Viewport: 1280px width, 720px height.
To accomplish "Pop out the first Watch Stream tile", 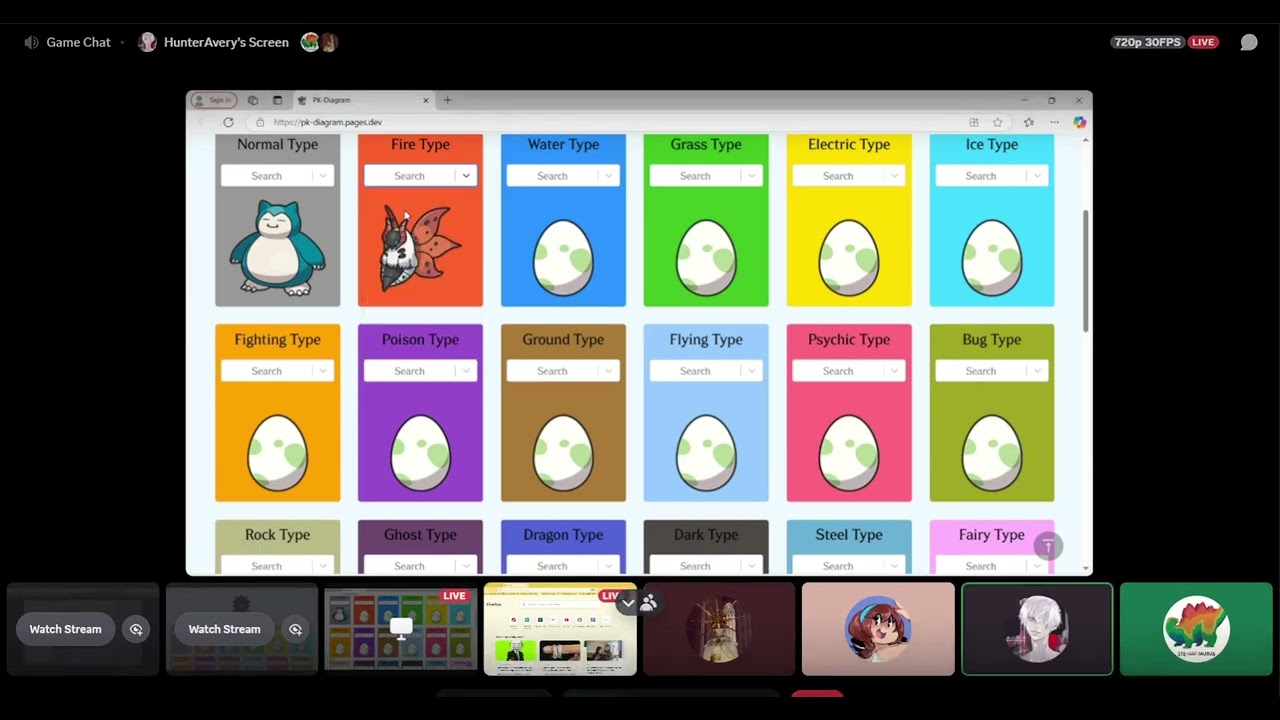I will pos(136,629).
